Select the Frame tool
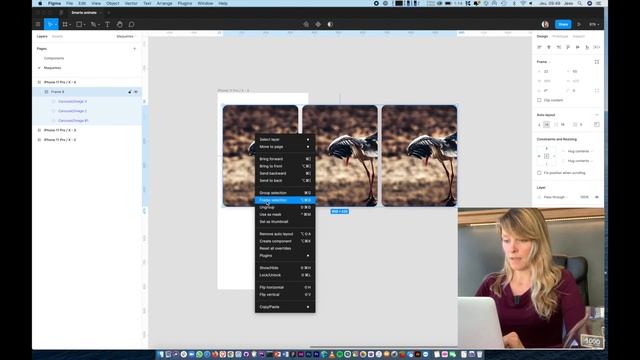The height and width of the screenshot is (360, 640). tap(64, 24)
